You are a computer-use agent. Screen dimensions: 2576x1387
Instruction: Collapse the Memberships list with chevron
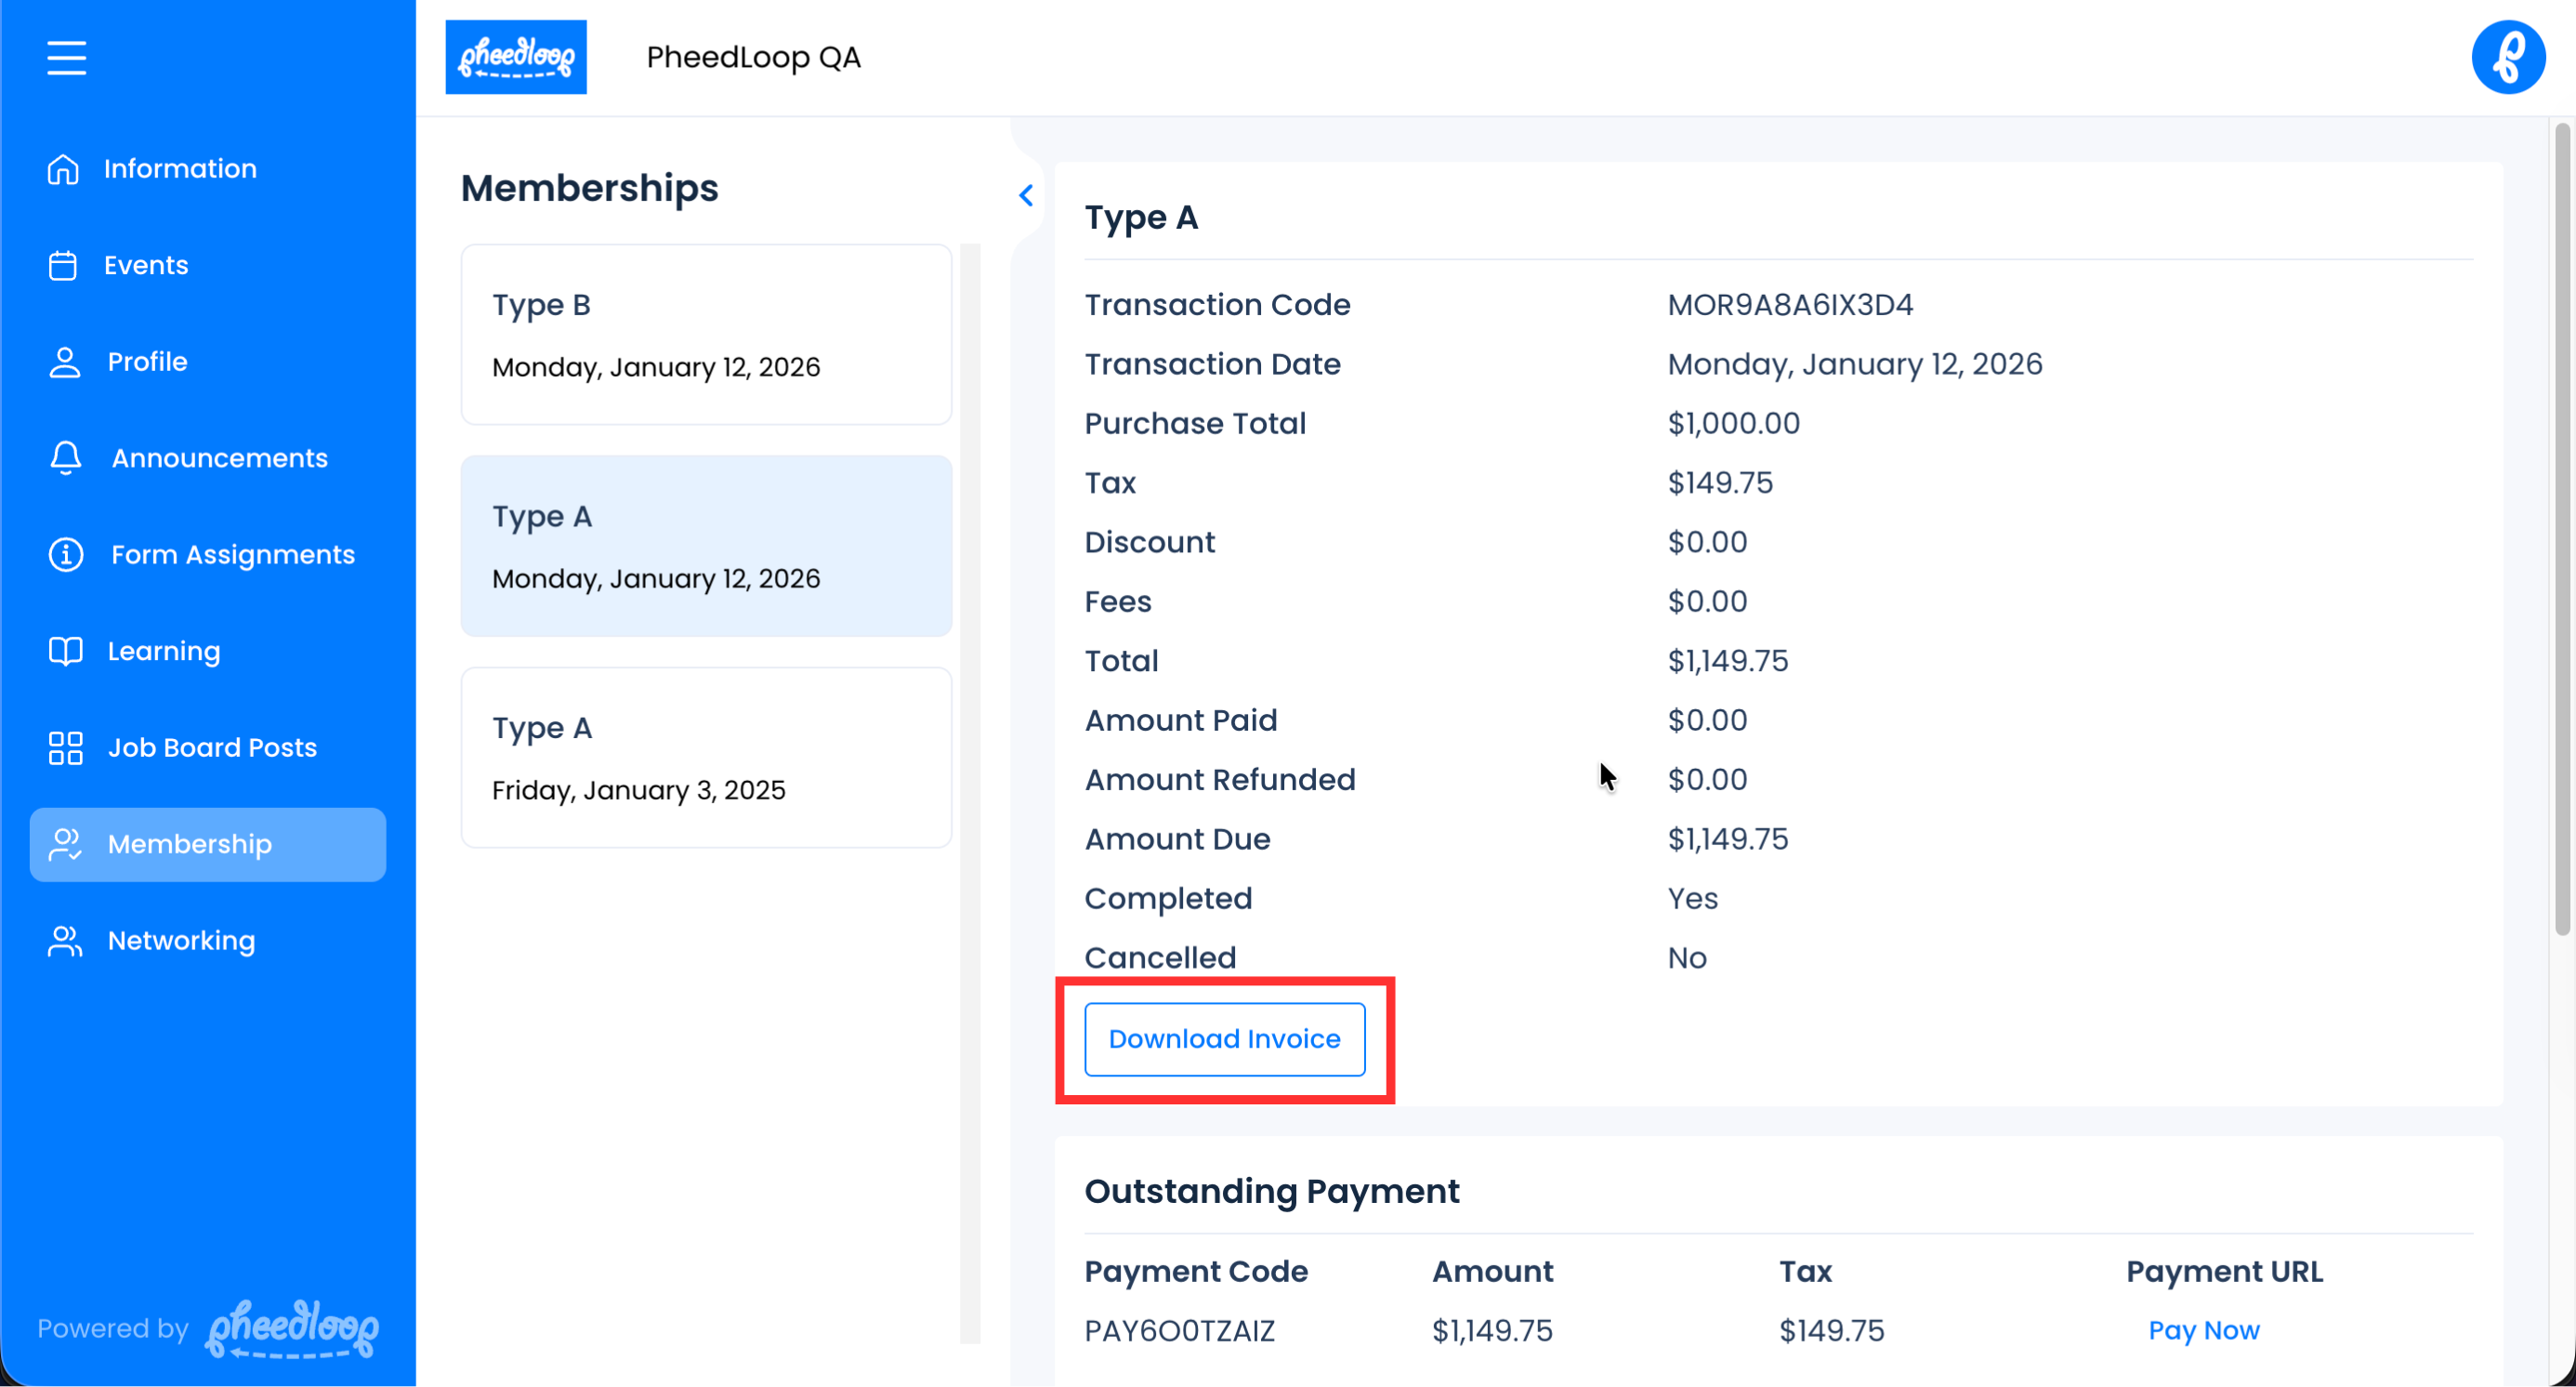pyautogui.click(x=1025, y=196)
